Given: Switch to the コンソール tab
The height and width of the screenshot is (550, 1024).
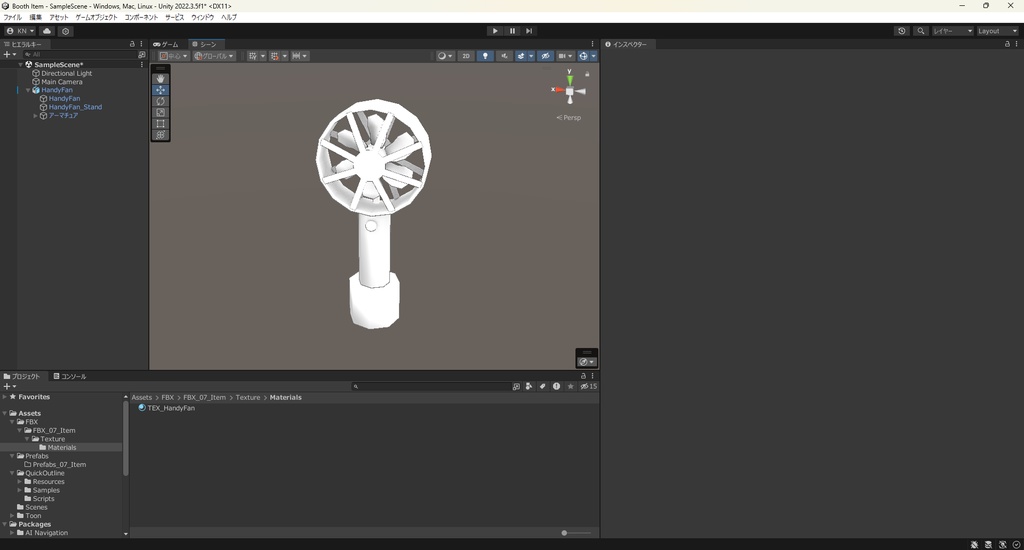Looking at the screenshot, I should [x=70, y=376].
